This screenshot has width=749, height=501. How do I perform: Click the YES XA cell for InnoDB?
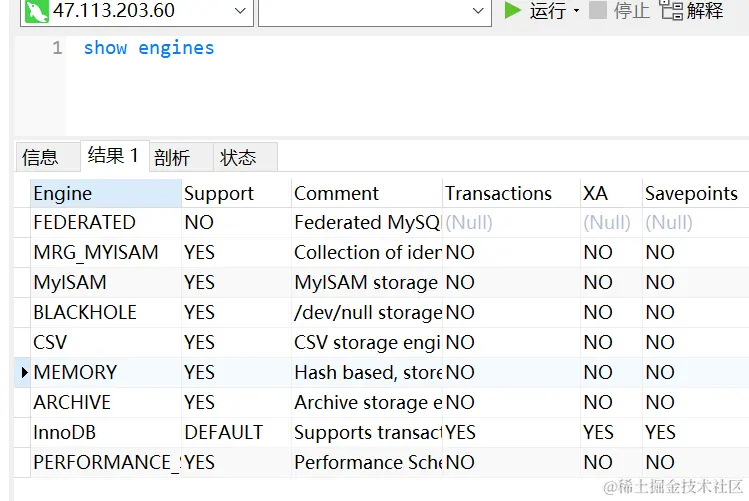click(x=611, y=433)
